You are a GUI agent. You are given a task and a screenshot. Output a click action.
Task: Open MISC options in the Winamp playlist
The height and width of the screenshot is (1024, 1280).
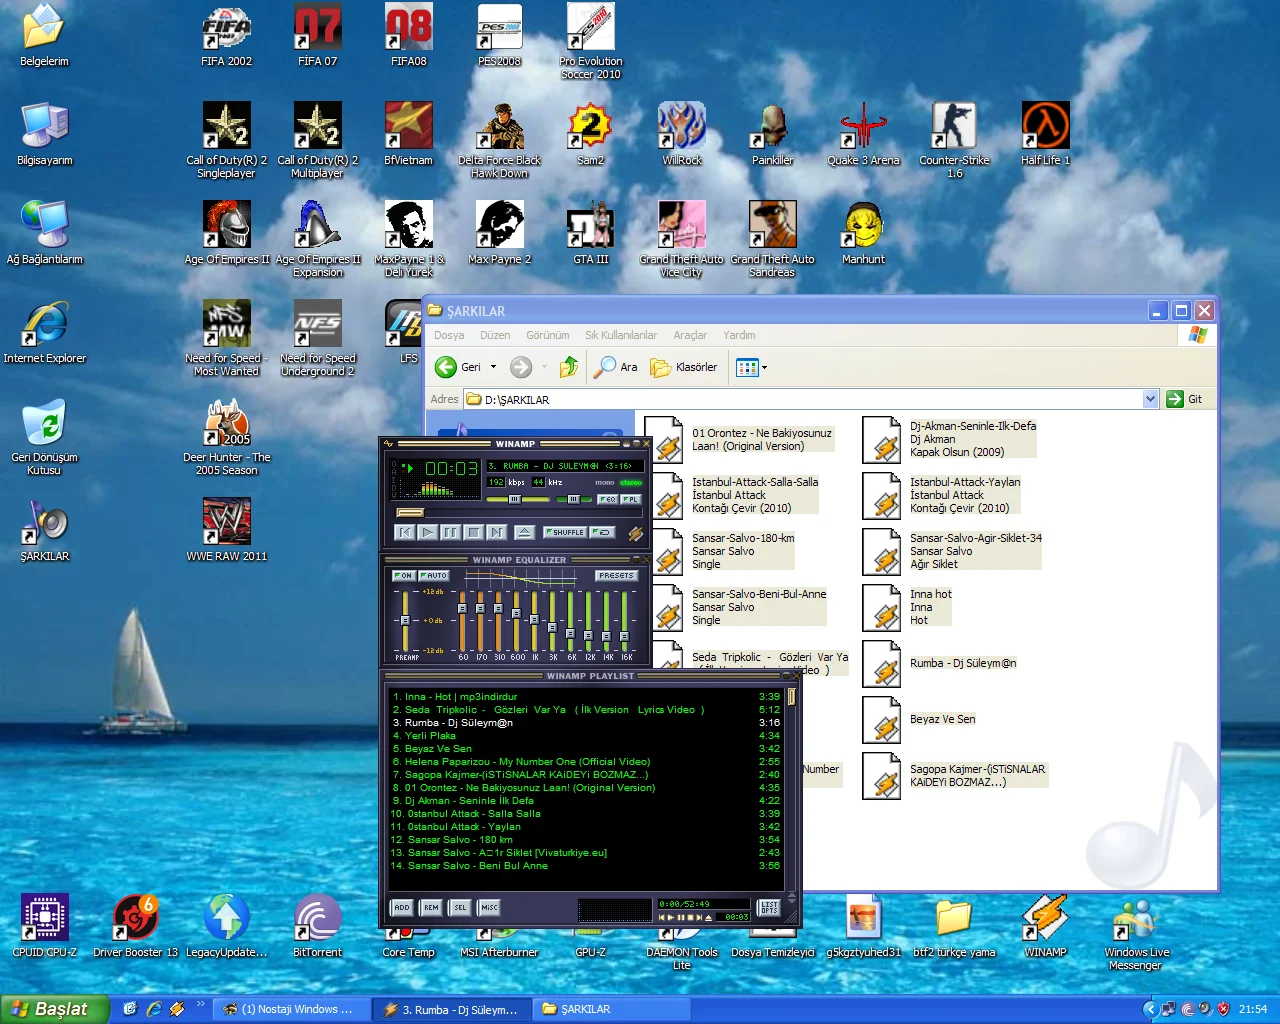[x=487, y=908]
